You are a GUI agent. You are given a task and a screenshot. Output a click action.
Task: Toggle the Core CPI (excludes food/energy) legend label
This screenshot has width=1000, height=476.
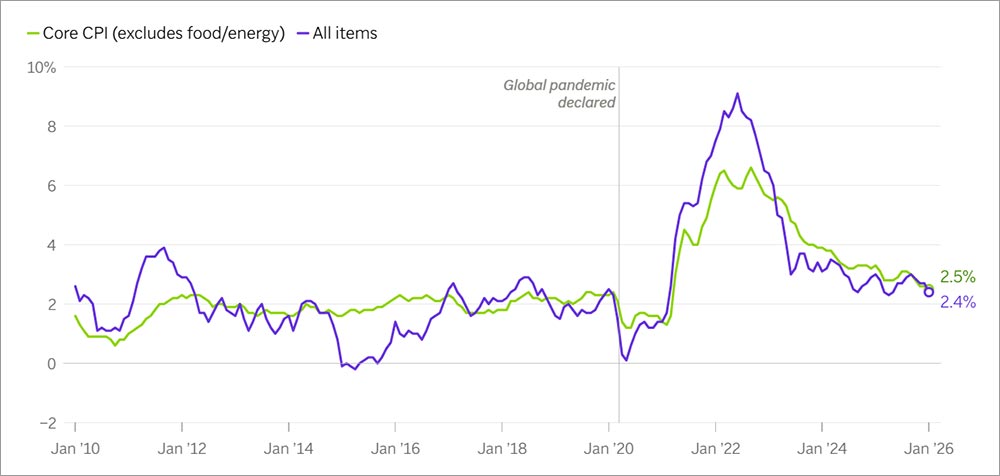click(166, 32)
